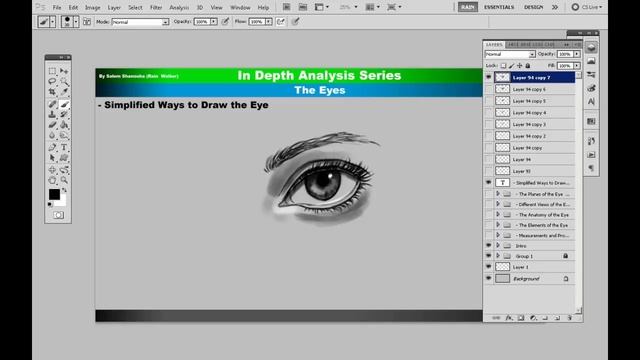The width and height of the screenshot is (640, 360).
Task: Click the foreground color swatch
Action: click(x=53, y=194)
